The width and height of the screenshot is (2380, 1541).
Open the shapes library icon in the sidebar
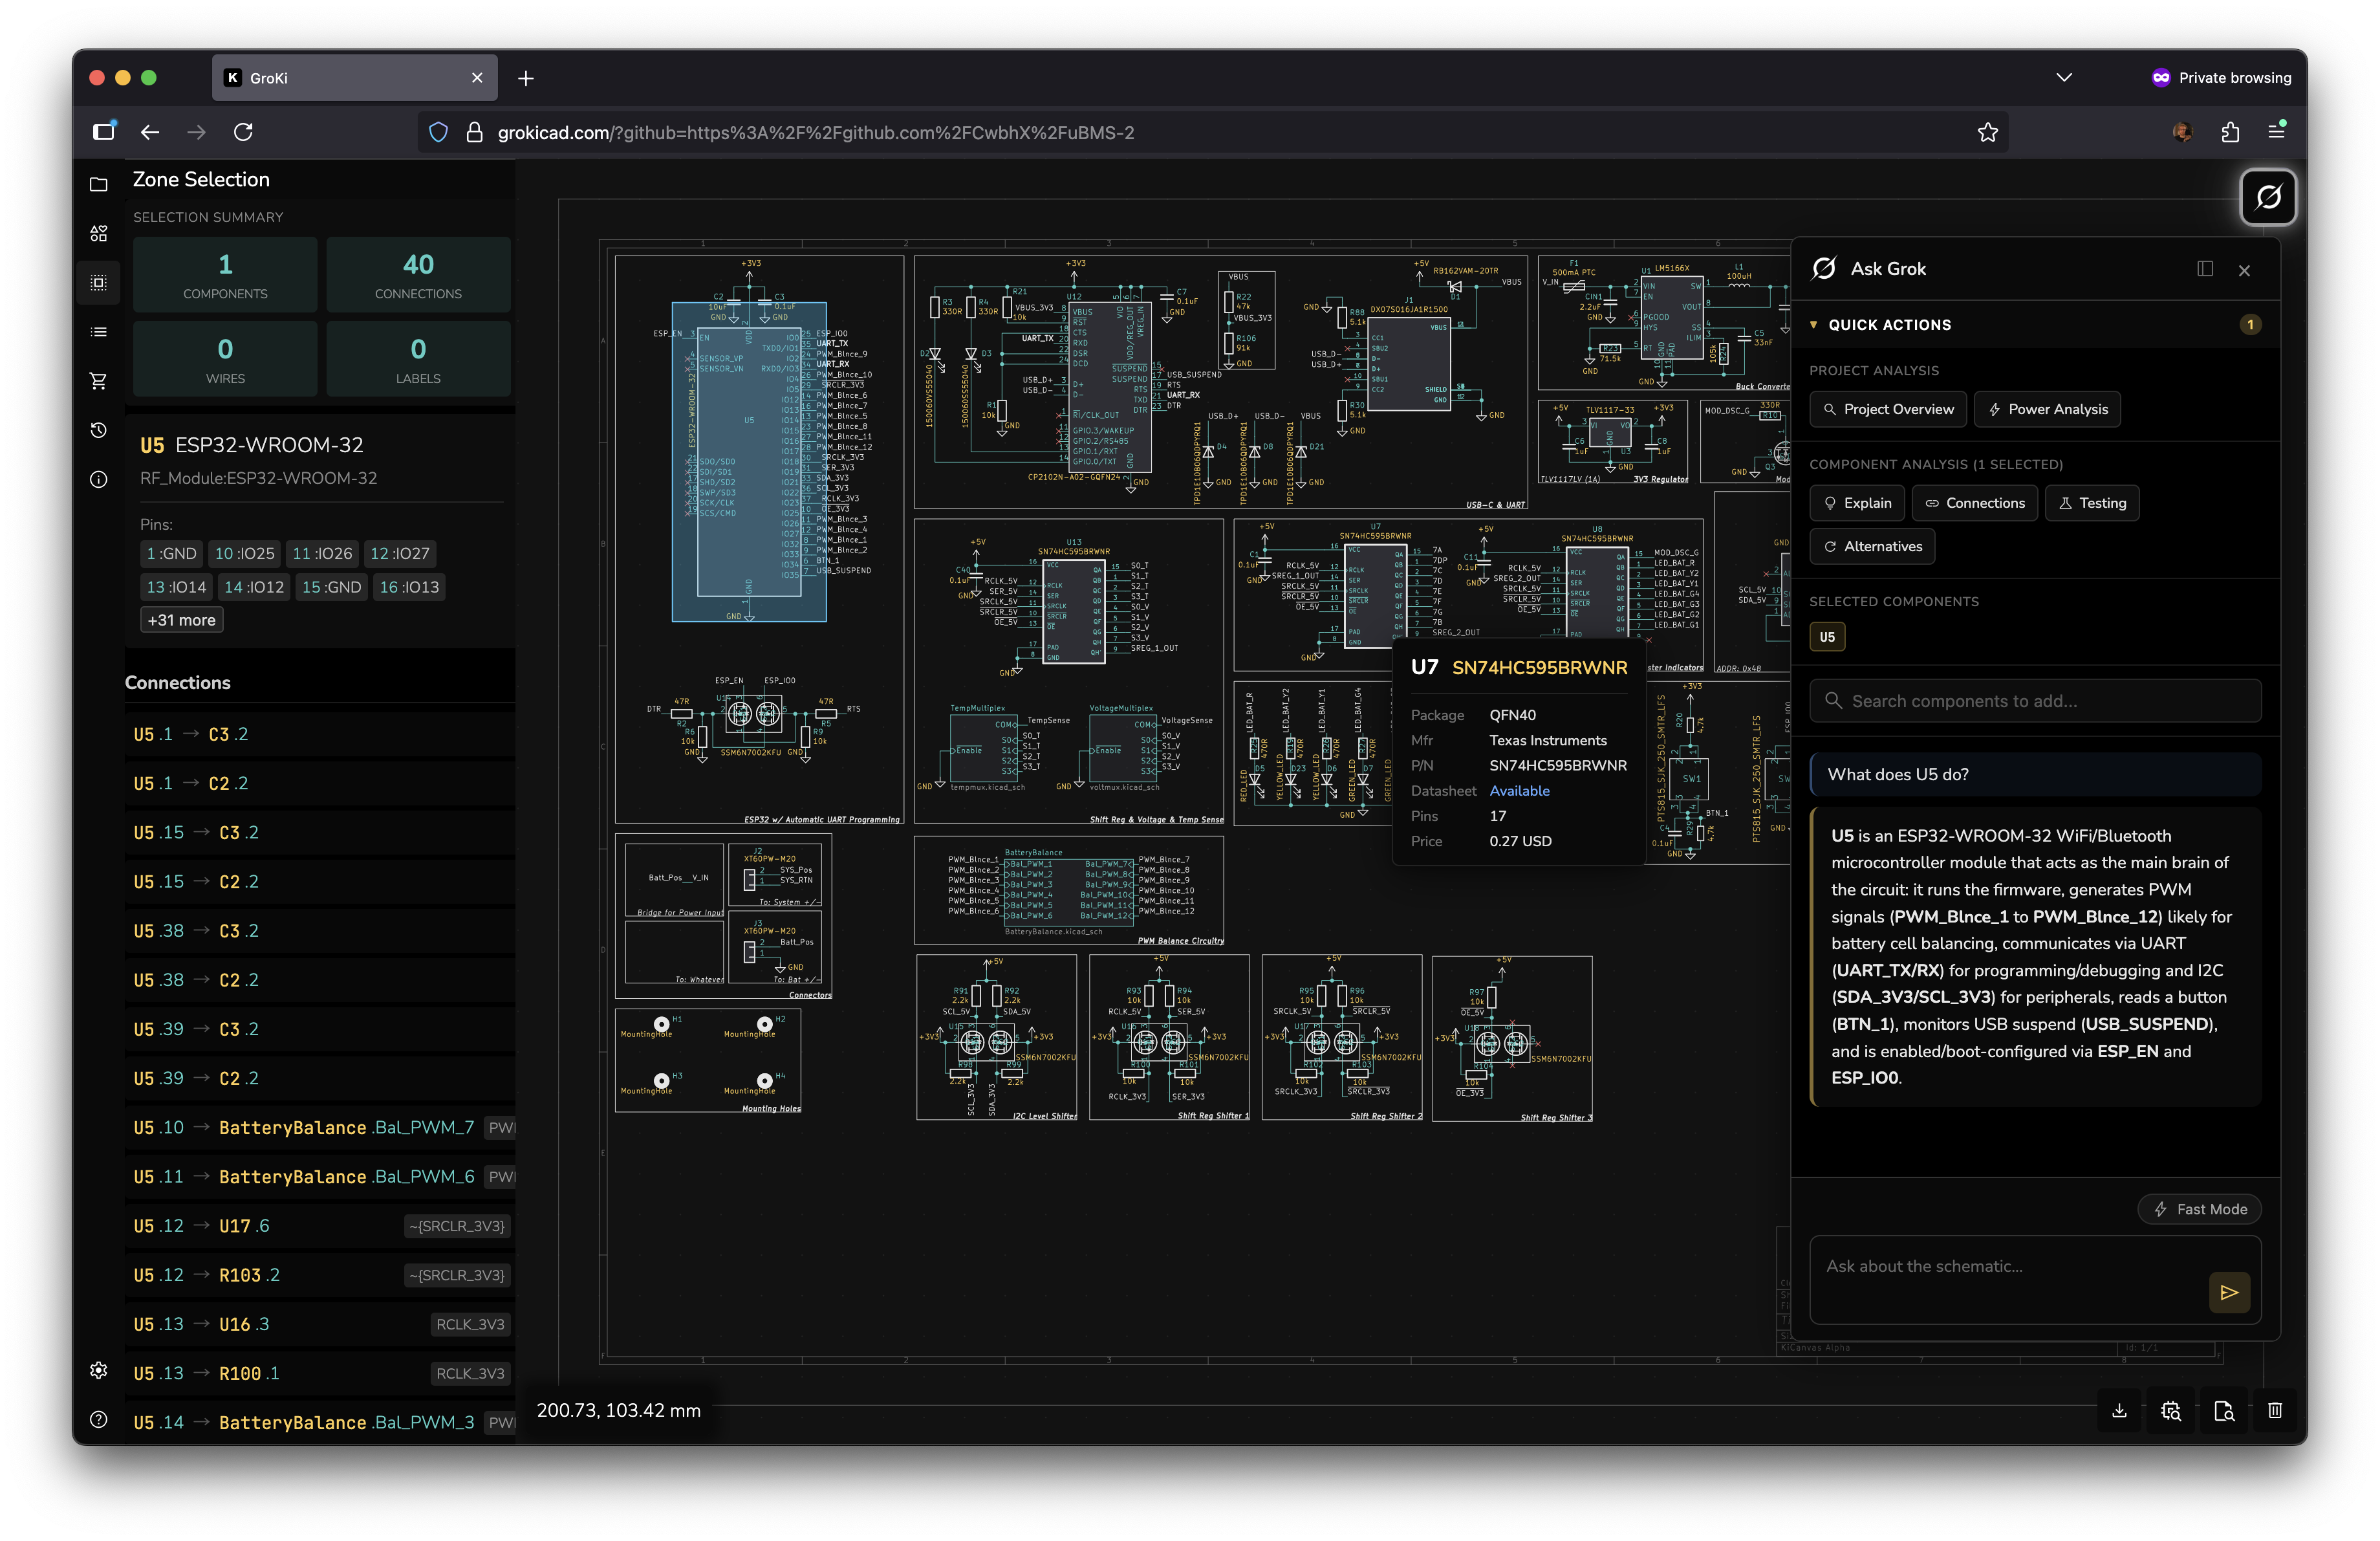coord(98,233)
